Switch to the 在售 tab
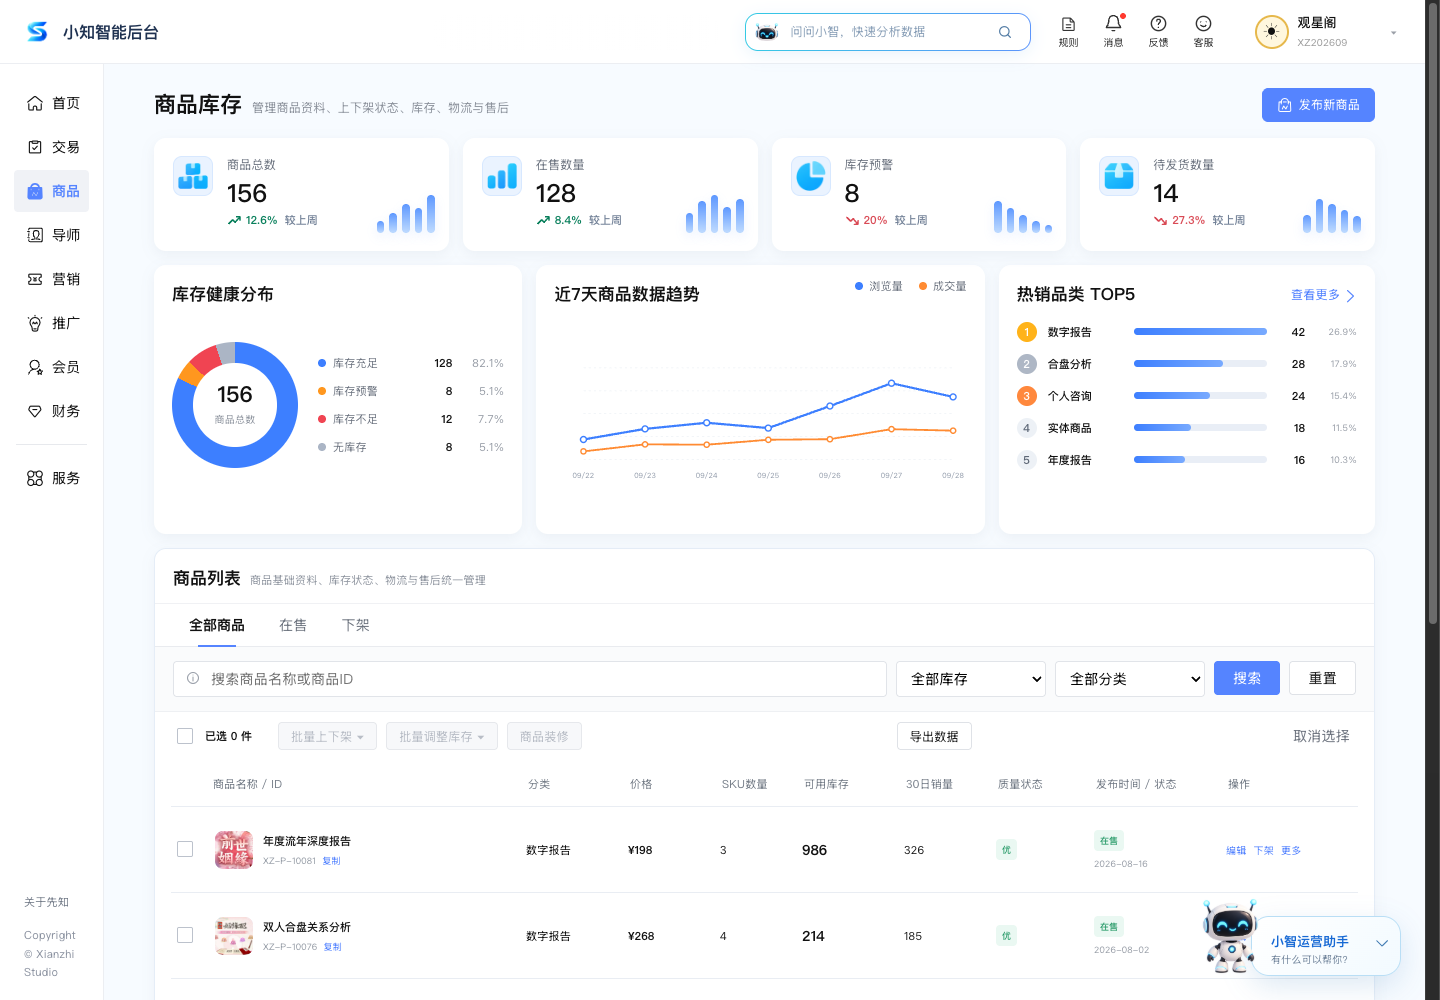1440x1000 pixels. click(293, 625)
